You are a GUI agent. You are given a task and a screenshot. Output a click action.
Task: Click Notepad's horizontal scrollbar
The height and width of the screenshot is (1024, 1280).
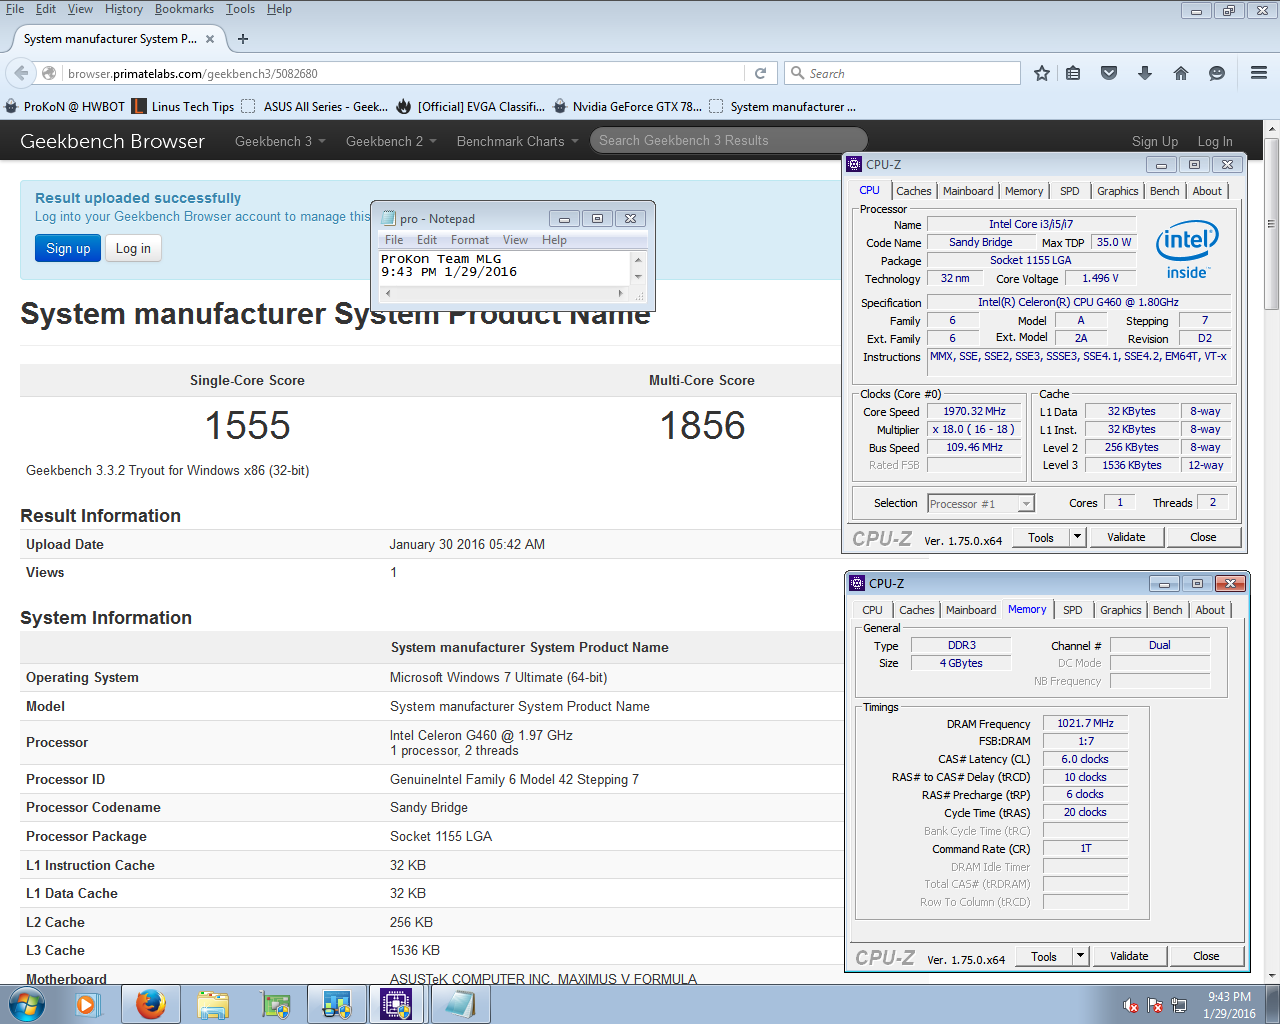click(502, 294)
